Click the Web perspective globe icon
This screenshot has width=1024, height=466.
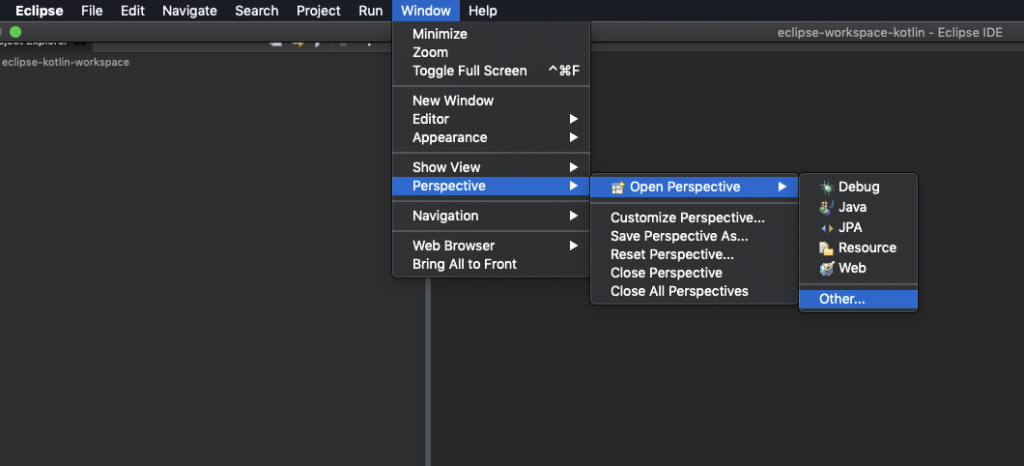pos(826,268)
